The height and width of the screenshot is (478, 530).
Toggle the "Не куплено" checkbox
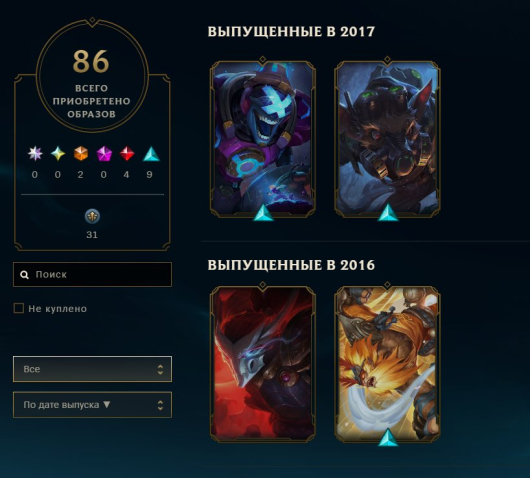[x=19, y=308]
